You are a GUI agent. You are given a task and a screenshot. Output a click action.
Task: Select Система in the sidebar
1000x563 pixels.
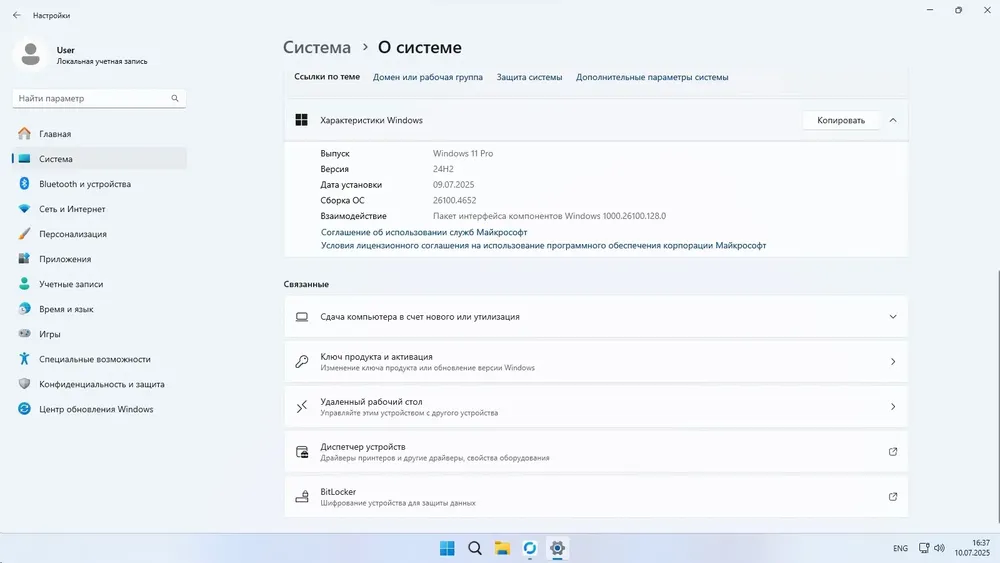point(99,159)
